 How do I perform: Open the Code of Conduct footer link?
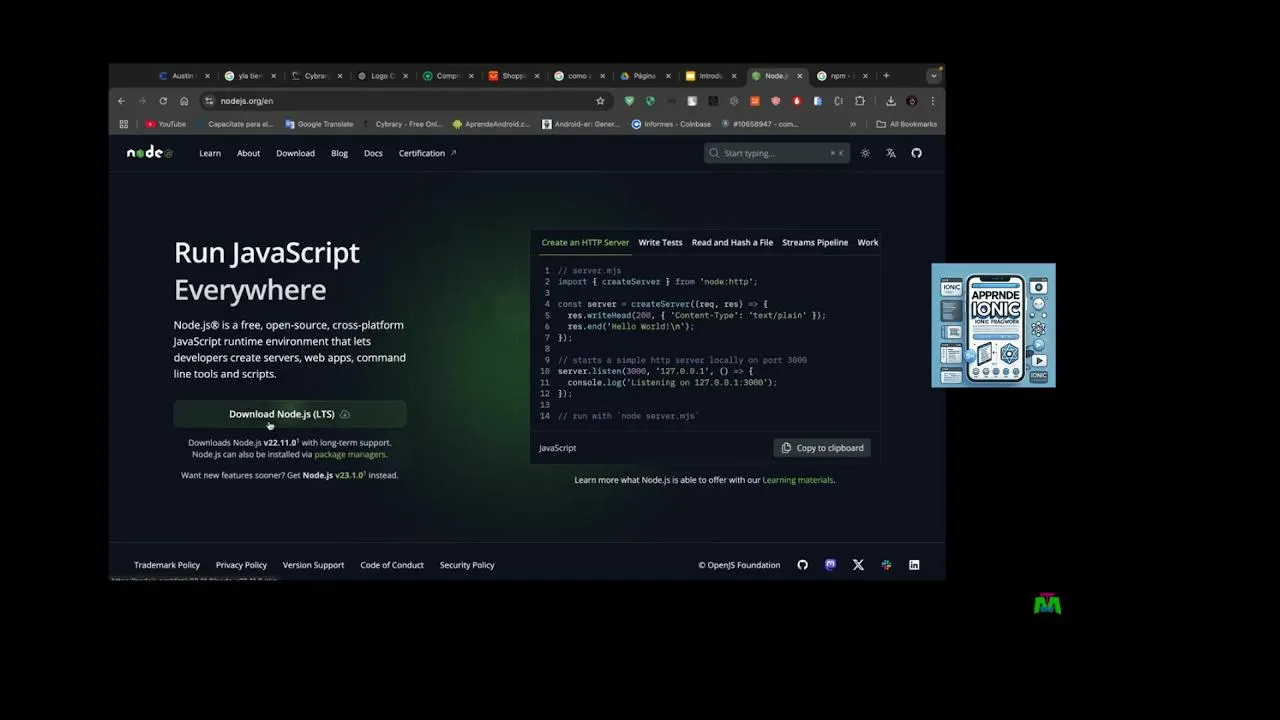392,565
